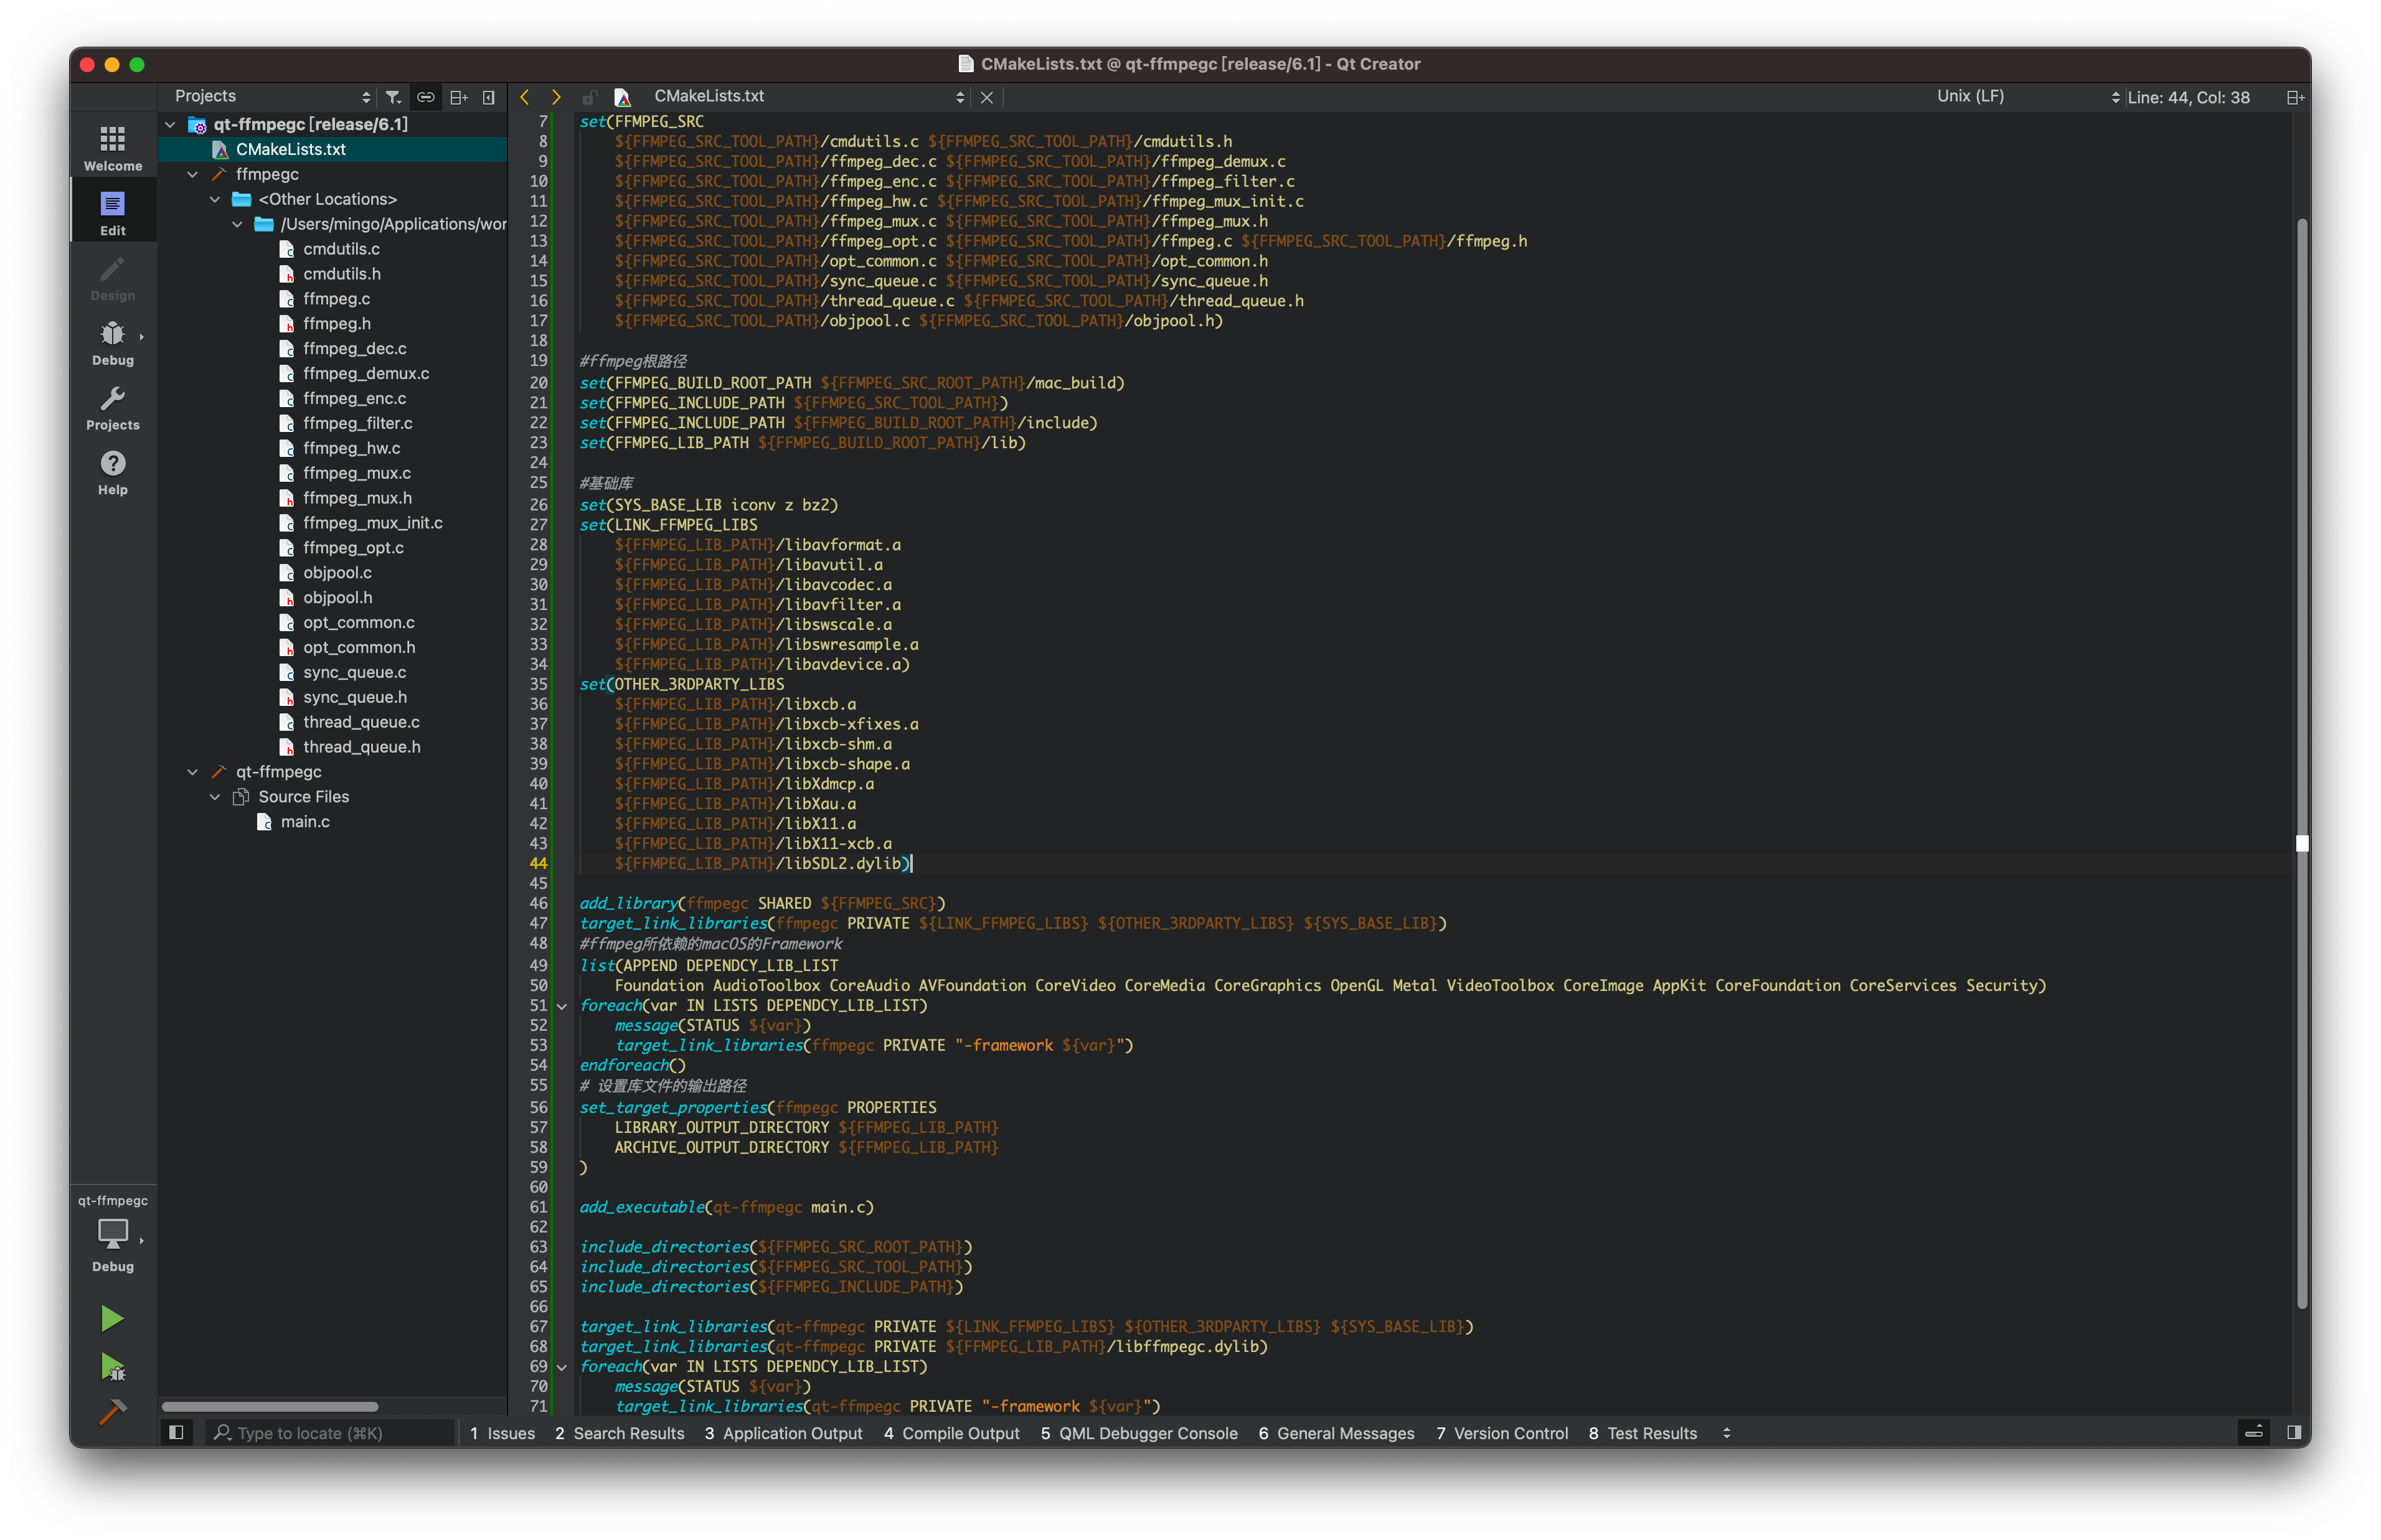Collapse the ffmpegc folder node
Viewport: 2381px width, 1540px height.
click(x=192, y=173)
